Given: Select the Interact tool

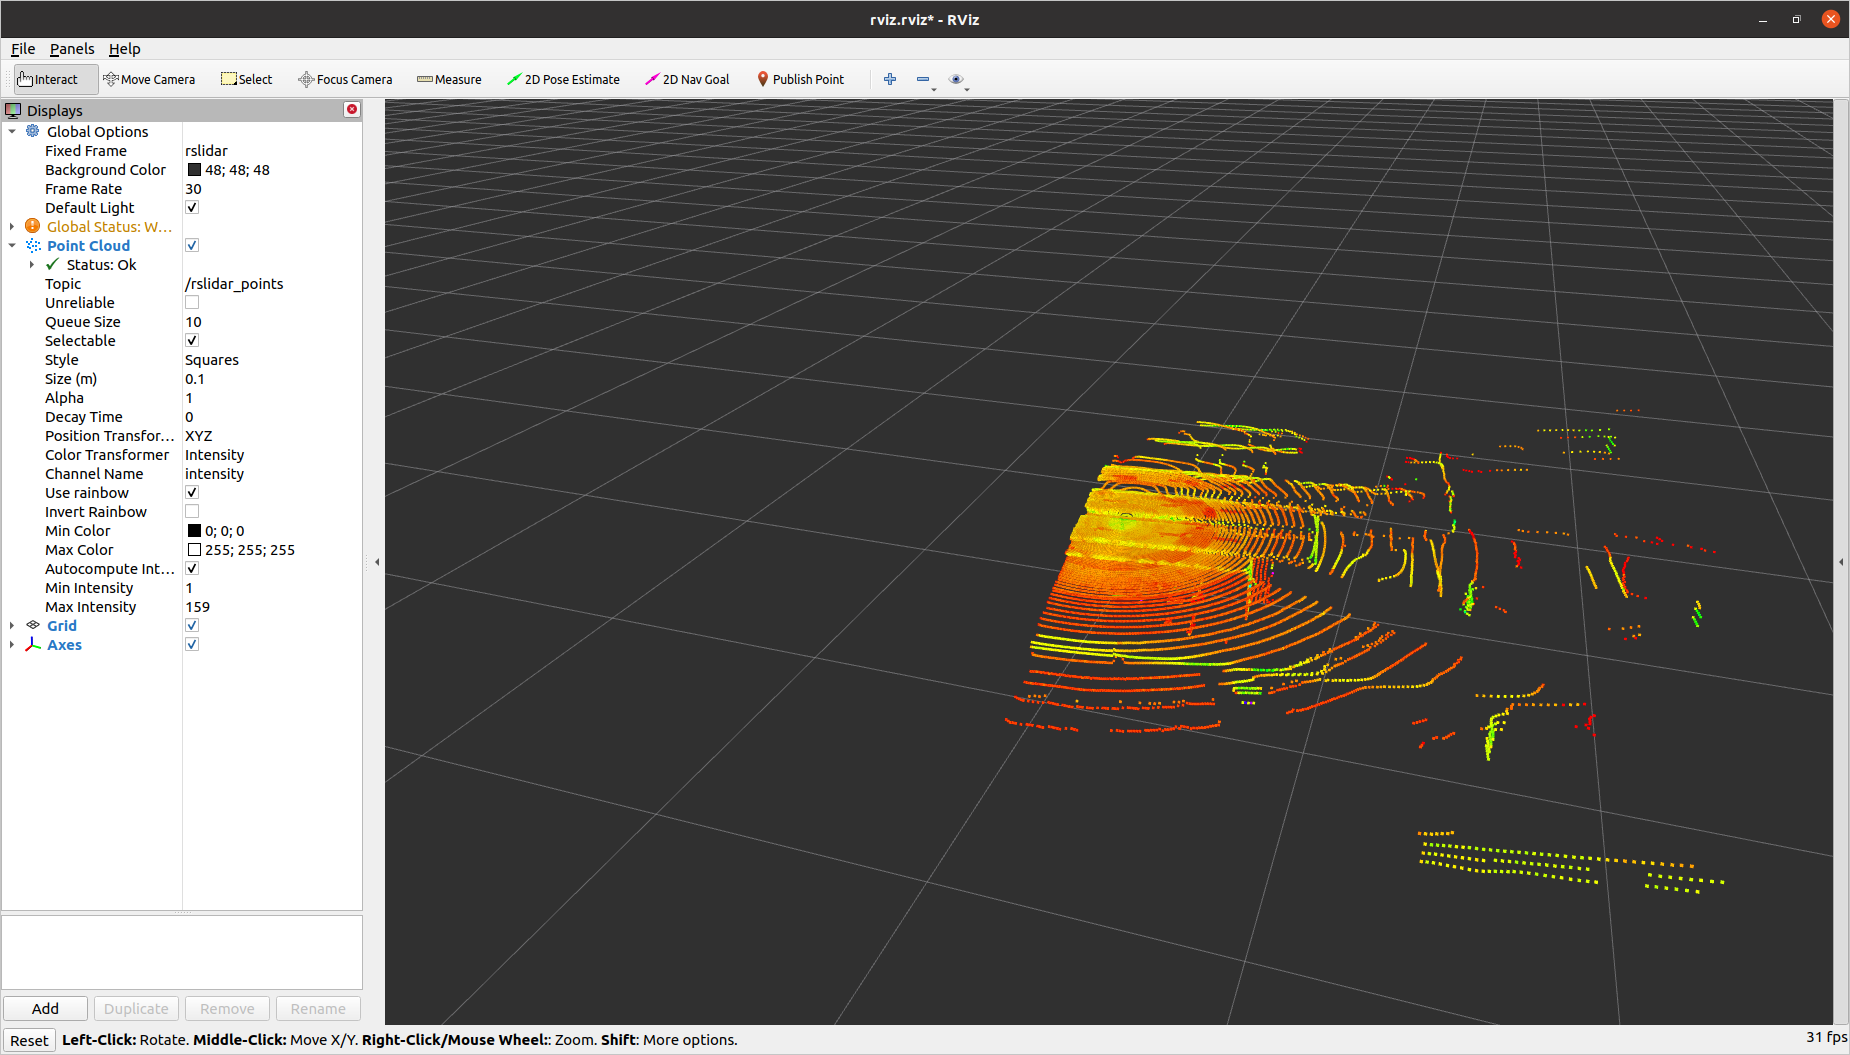Looking at the screenshot, I should [x=55, y=79].
